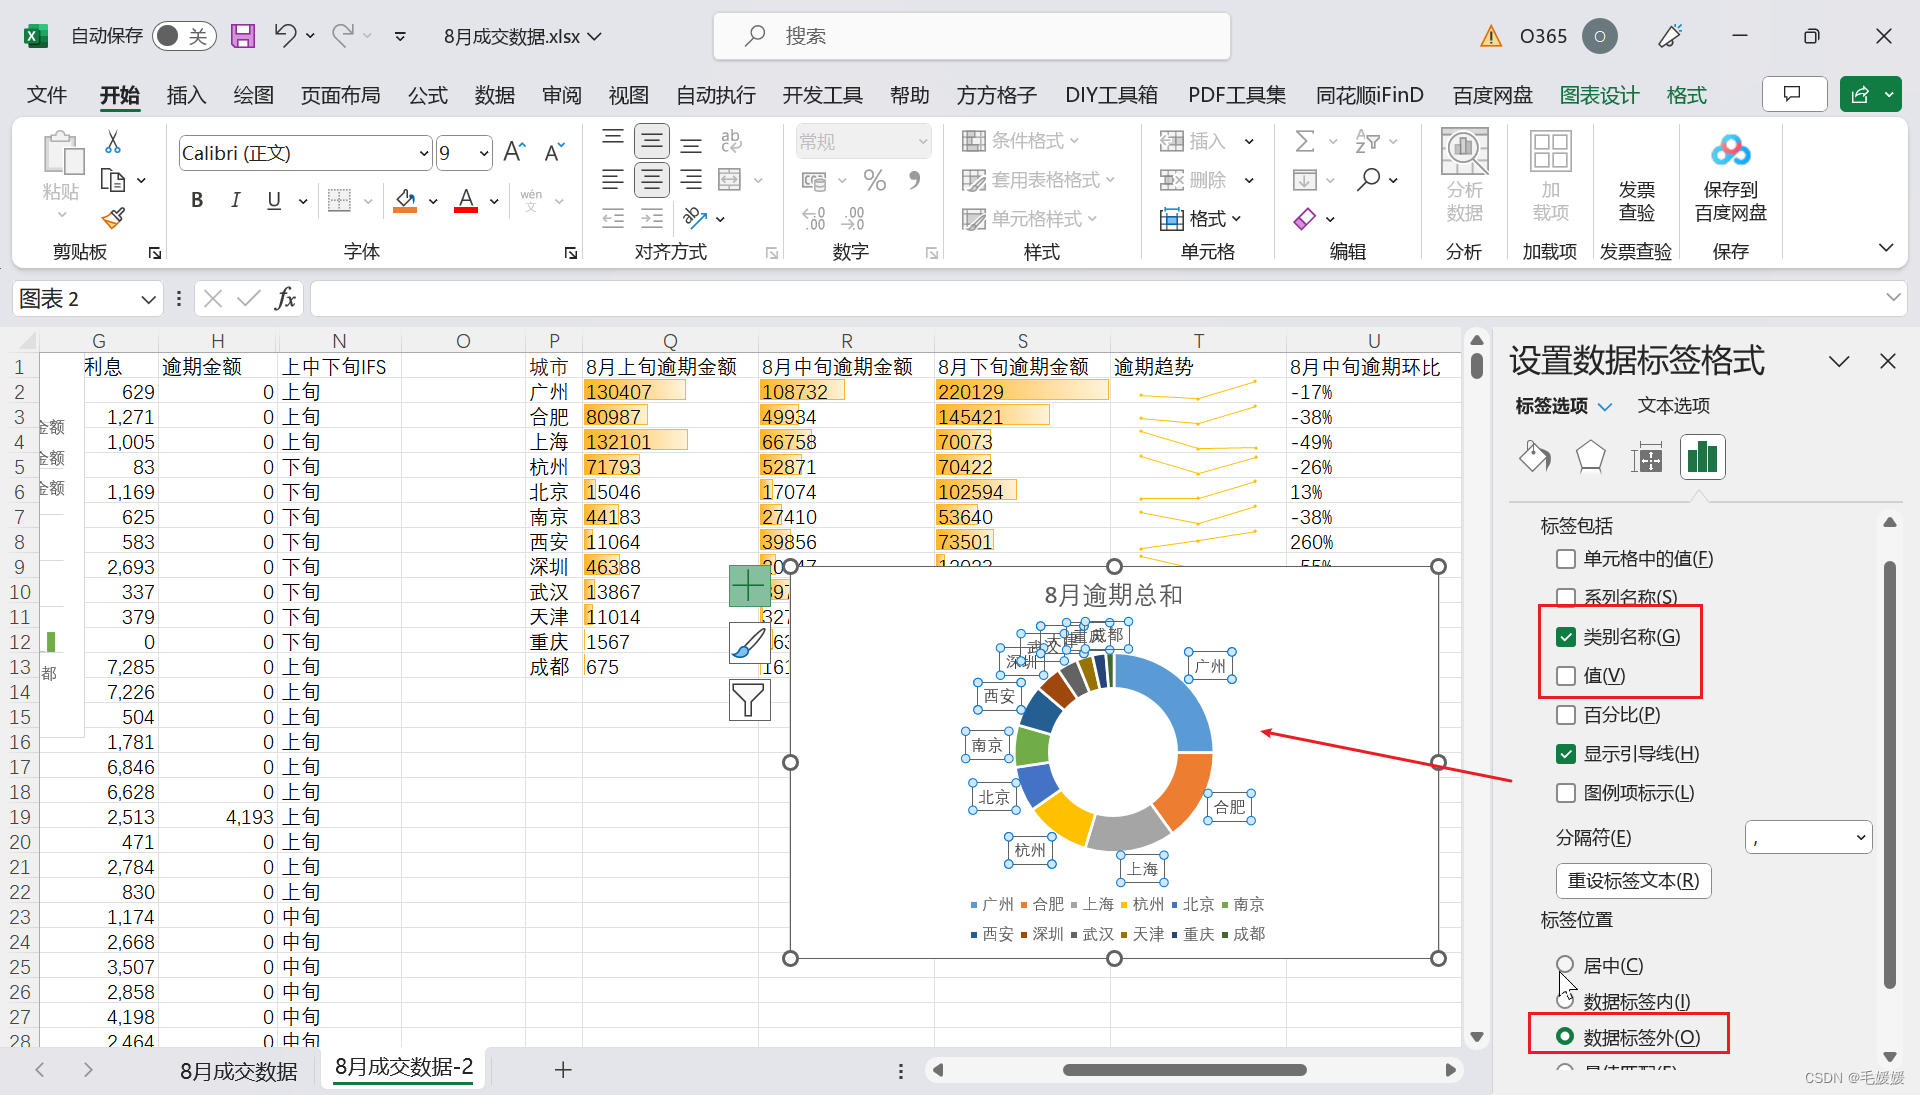This screenshot has height=1095, width=1920.
Task: Click the Save to Baidu Netdisk icon
Action: pos(1731,176)
